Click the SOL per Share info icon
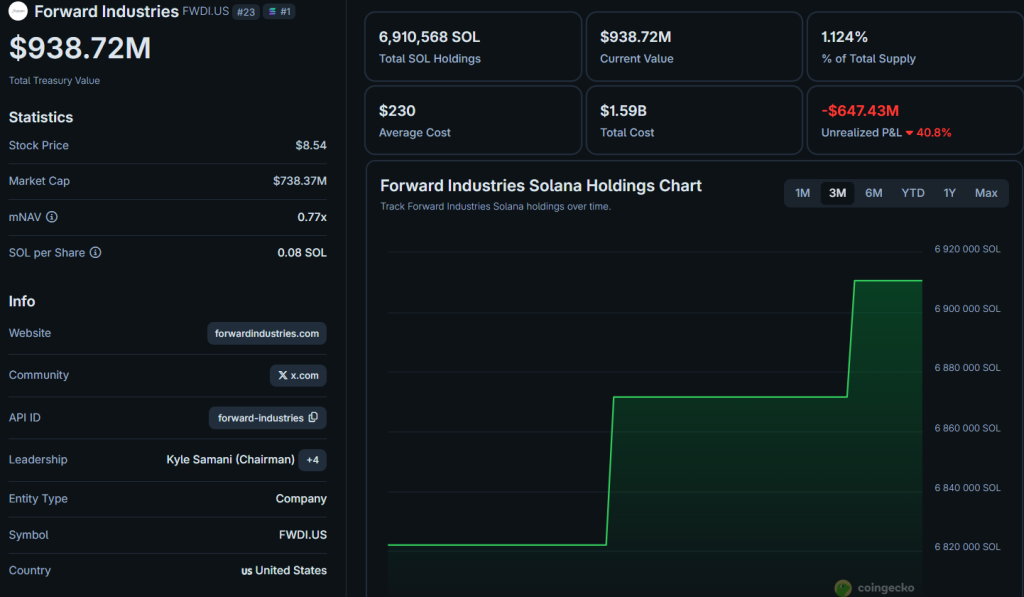This screenshot has height=597, width=1024. pos(96,253)
